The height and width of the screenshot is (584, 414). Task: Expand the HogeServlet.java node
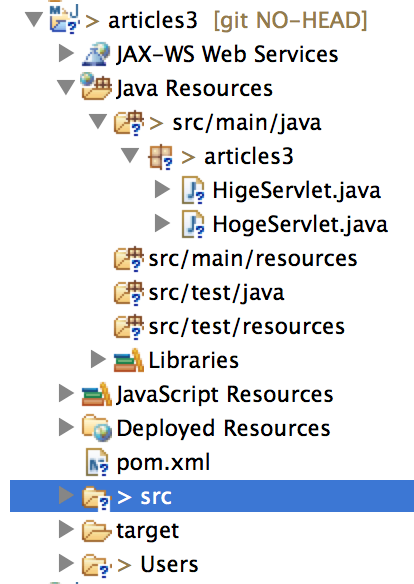162,223
